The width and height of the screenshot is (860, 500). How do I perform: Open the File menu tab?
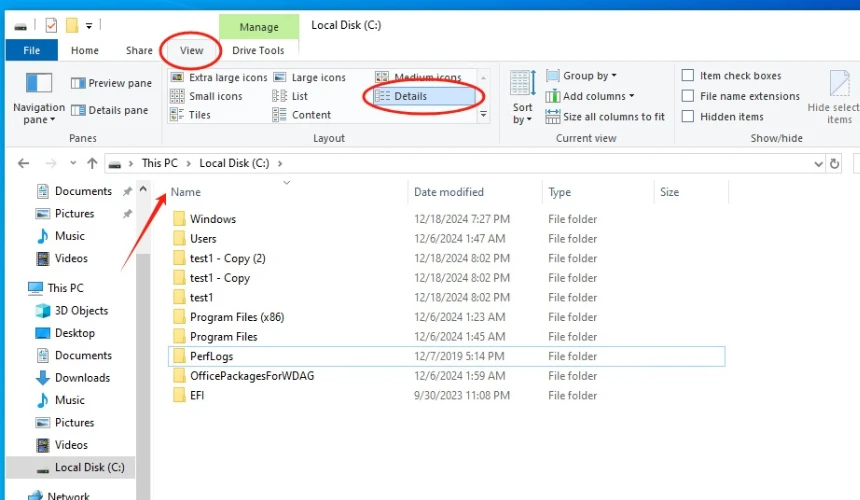[32, 51]
